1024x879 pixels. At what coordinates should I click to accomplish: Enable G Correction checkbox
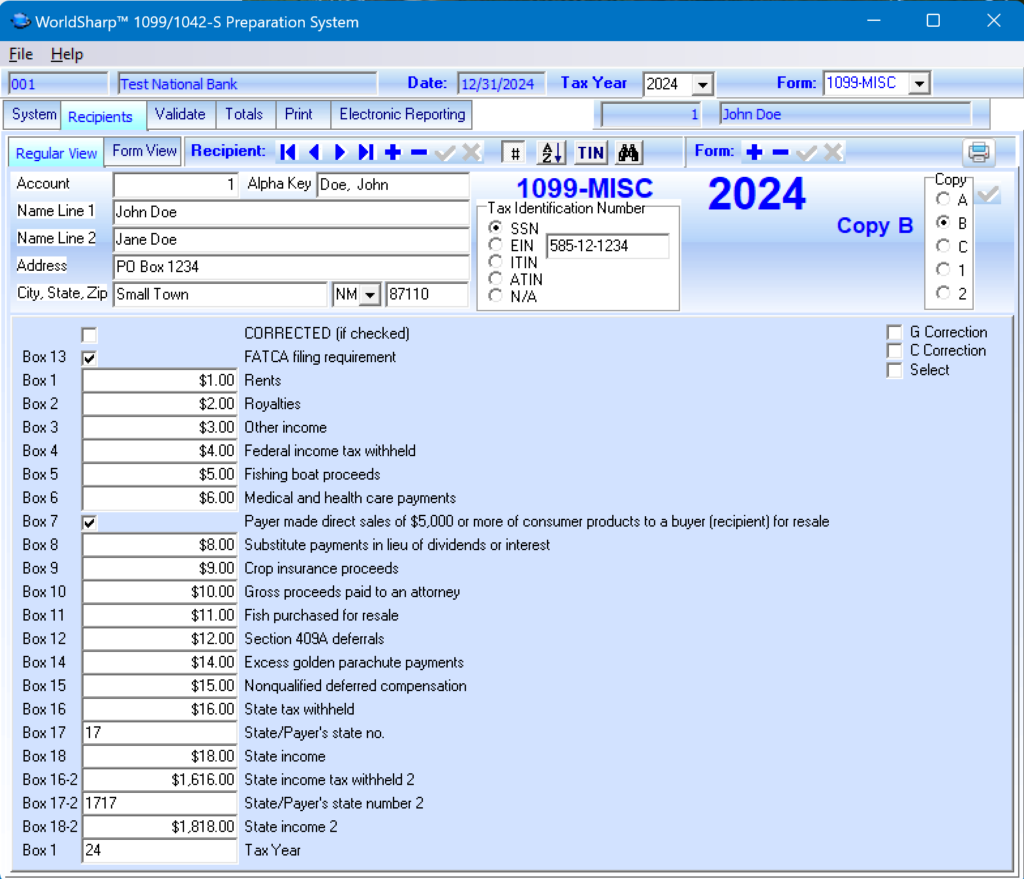click(x=894, y=332)
